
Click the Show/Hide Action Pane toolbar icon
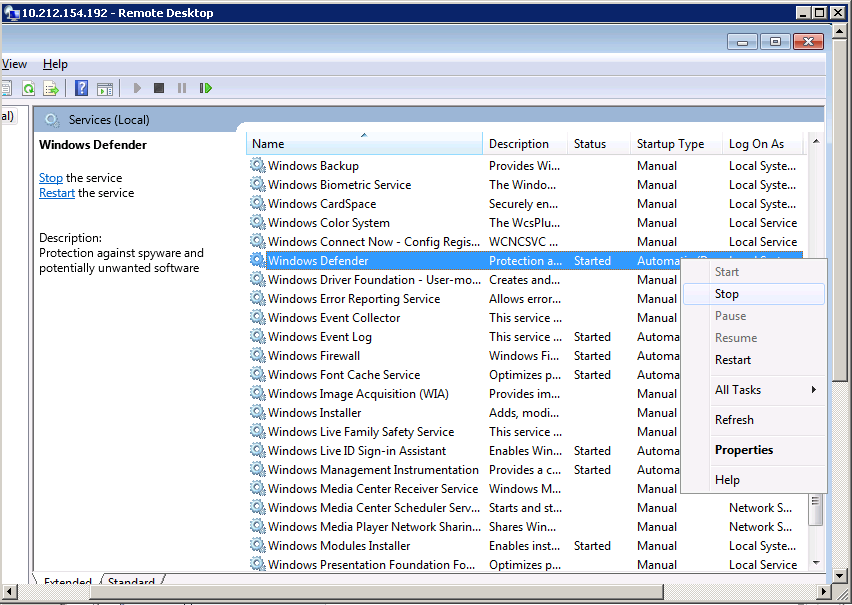[105, 89]
